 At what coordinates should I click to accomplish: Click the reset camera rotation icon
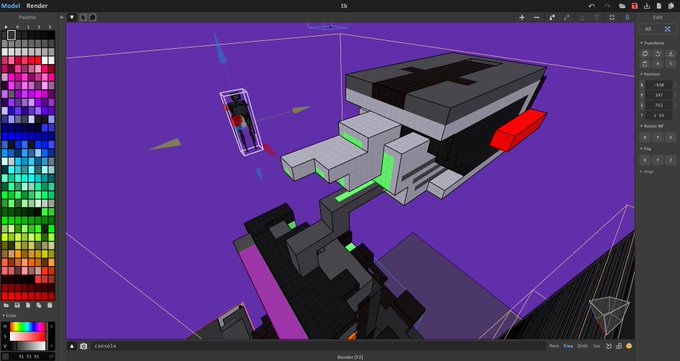click(608, 346)
